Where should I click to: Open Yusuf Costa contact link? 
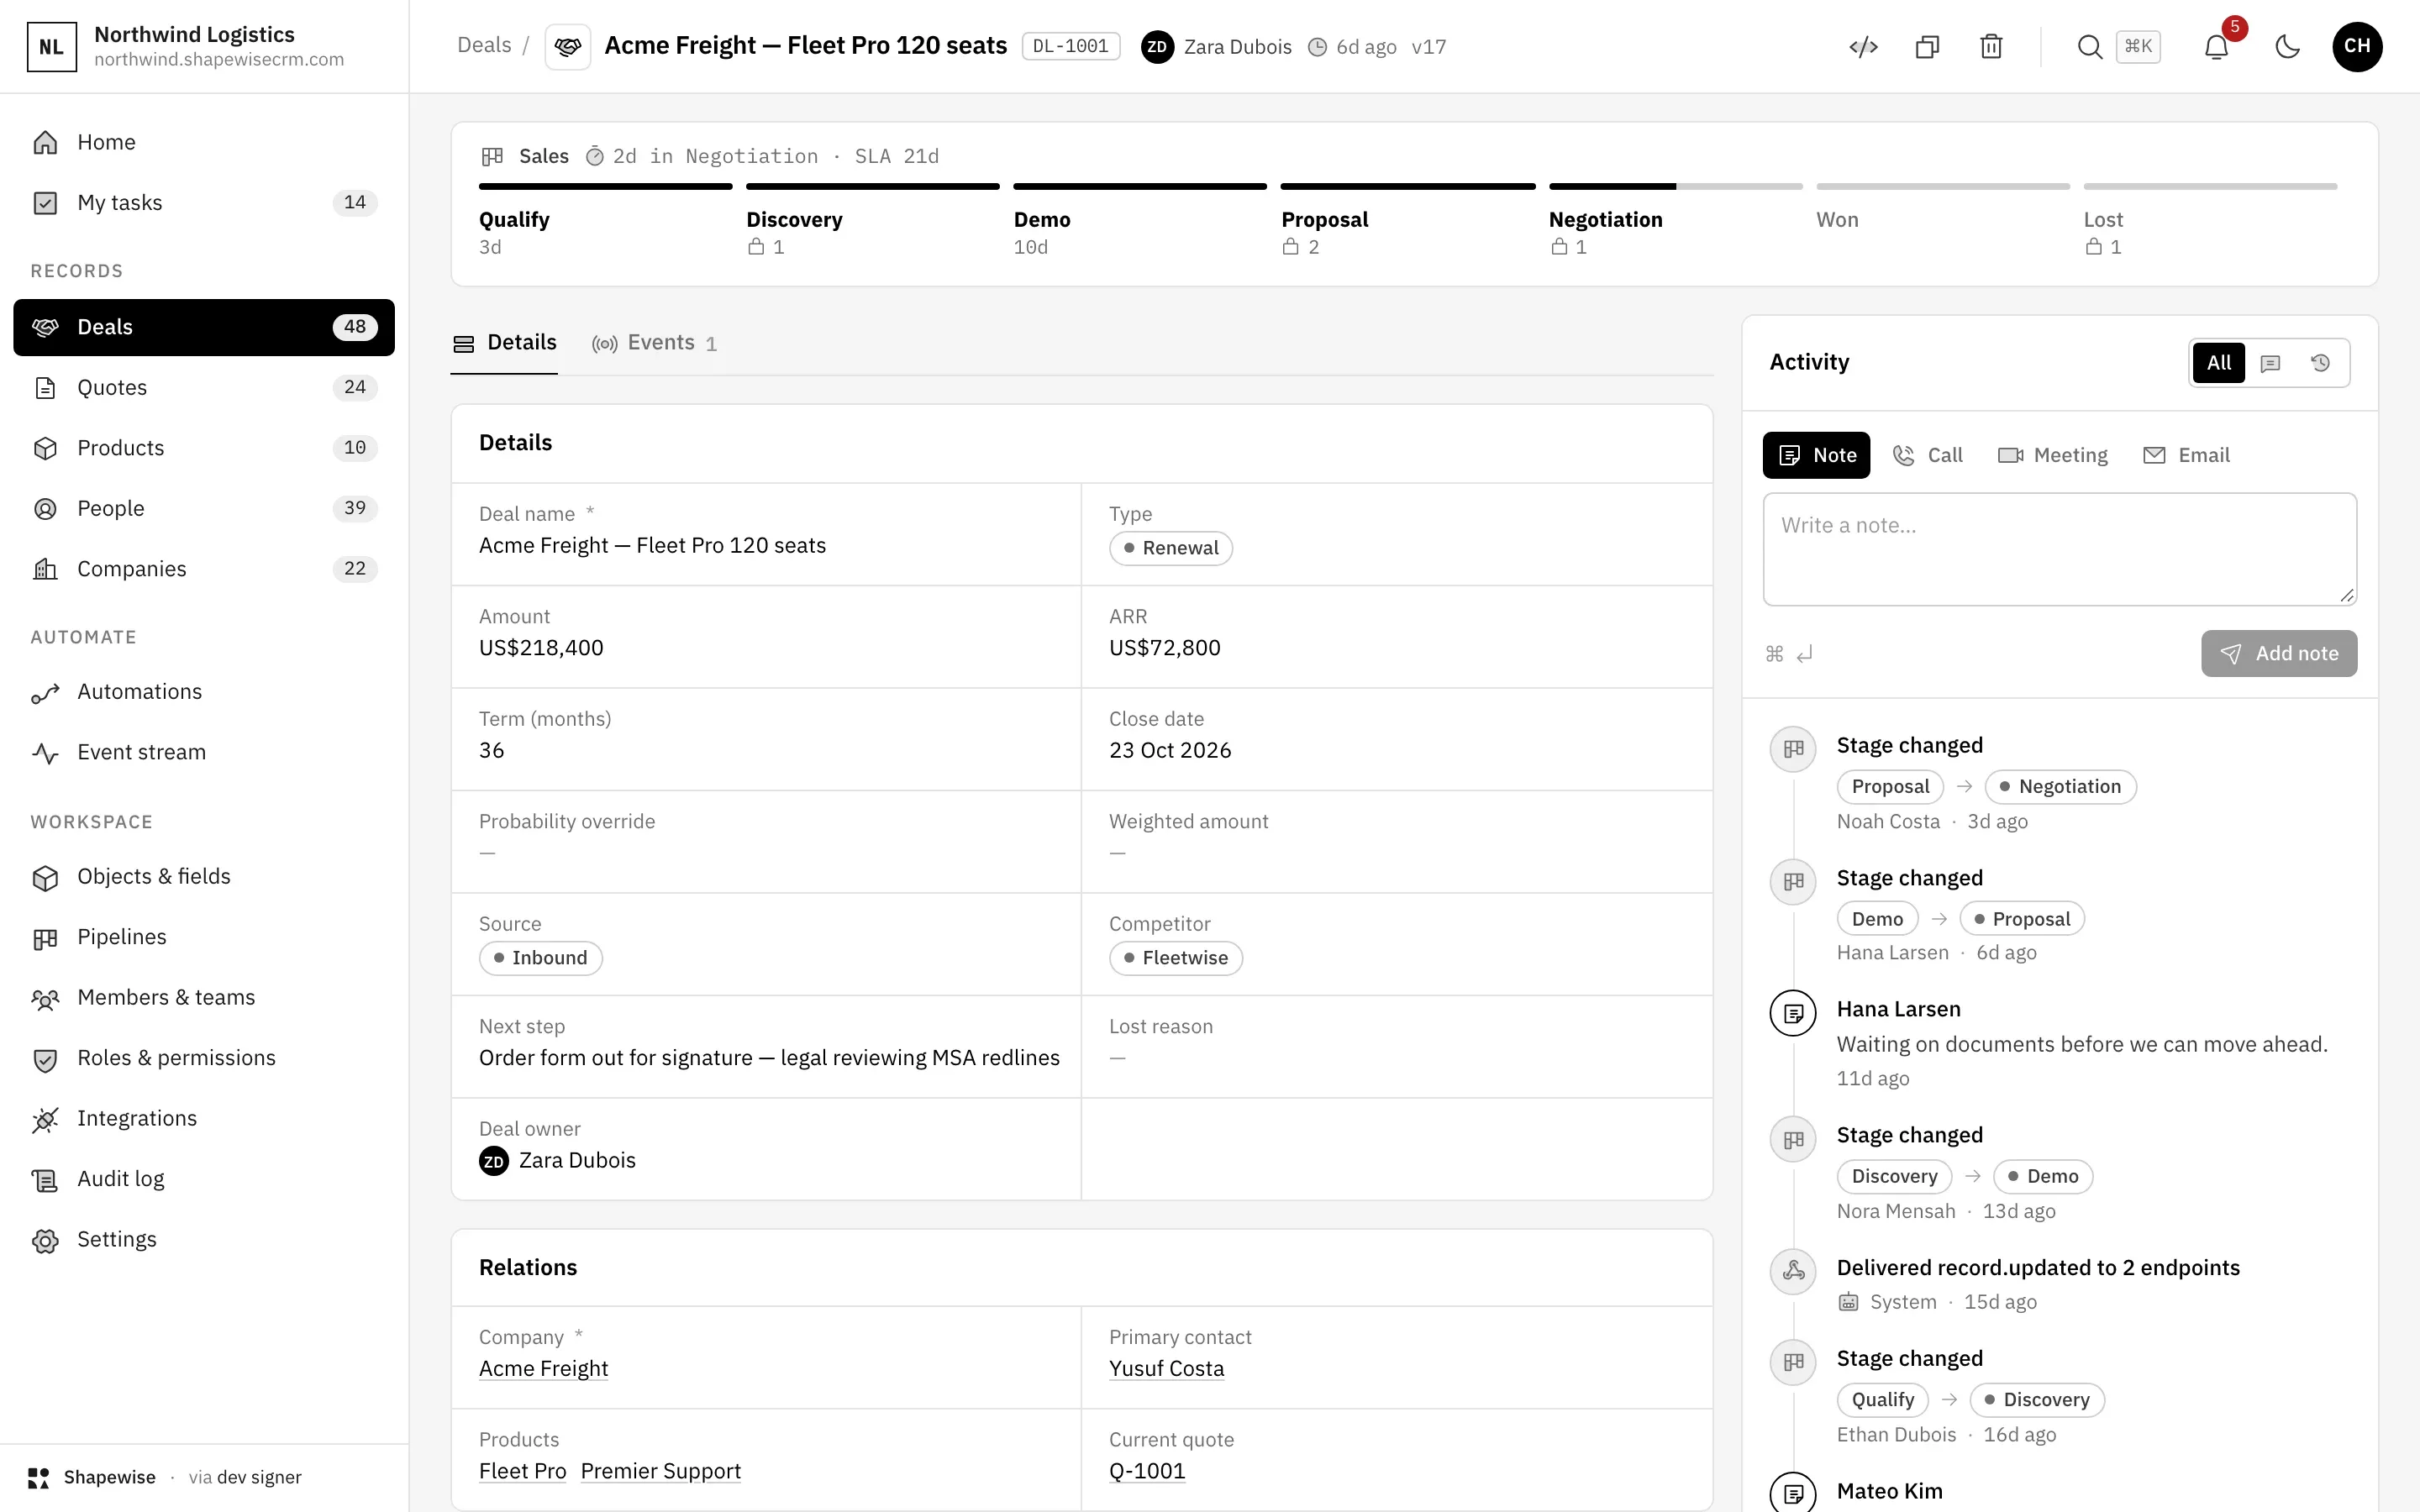[x=1166, y=1369]
